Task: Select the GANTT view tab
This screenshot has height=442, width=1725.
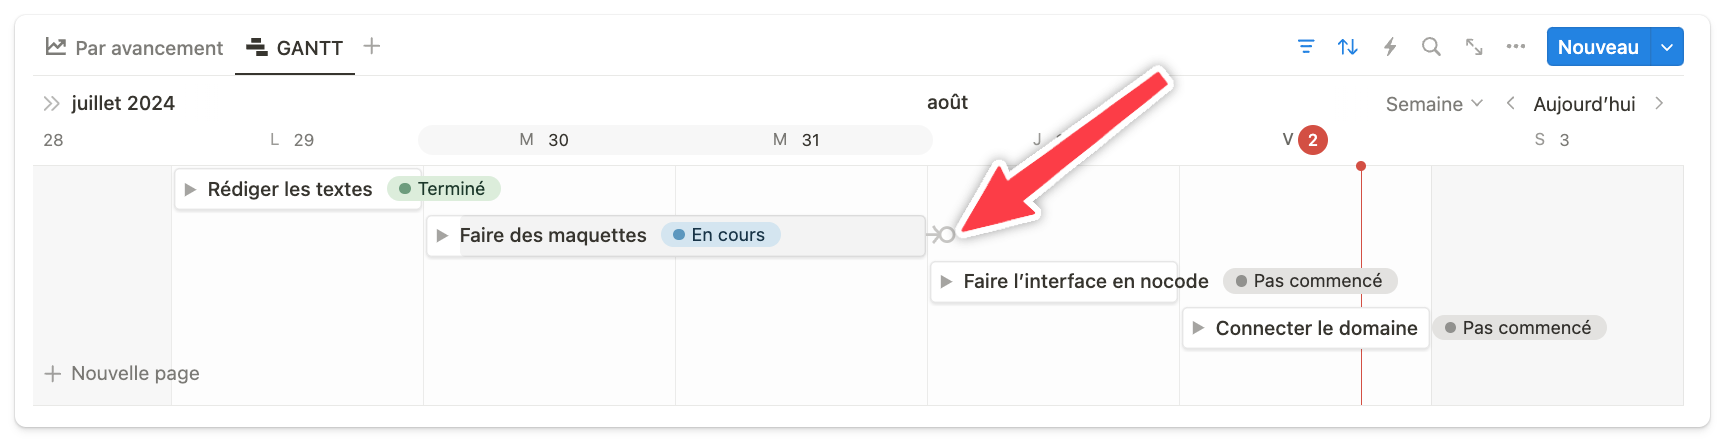Action: (295, 48)
